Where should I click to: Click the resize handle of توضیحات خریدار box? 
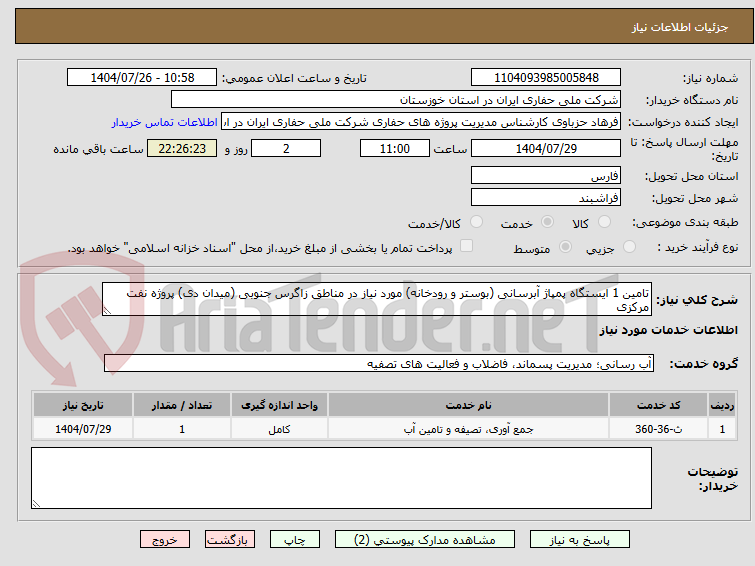(x=36, y=504)
